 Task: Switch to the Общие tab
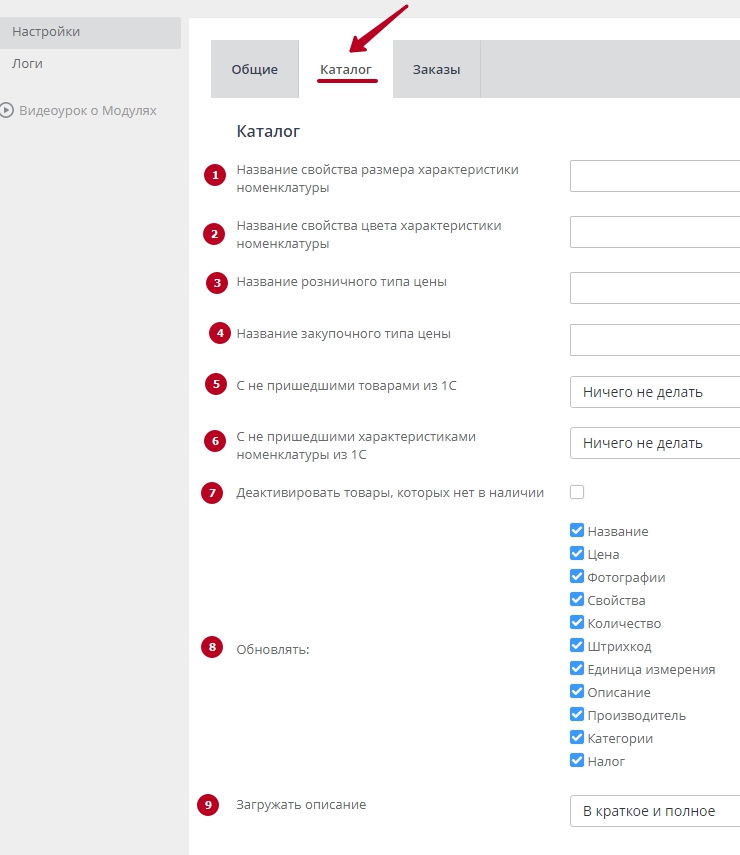(254, 70)
